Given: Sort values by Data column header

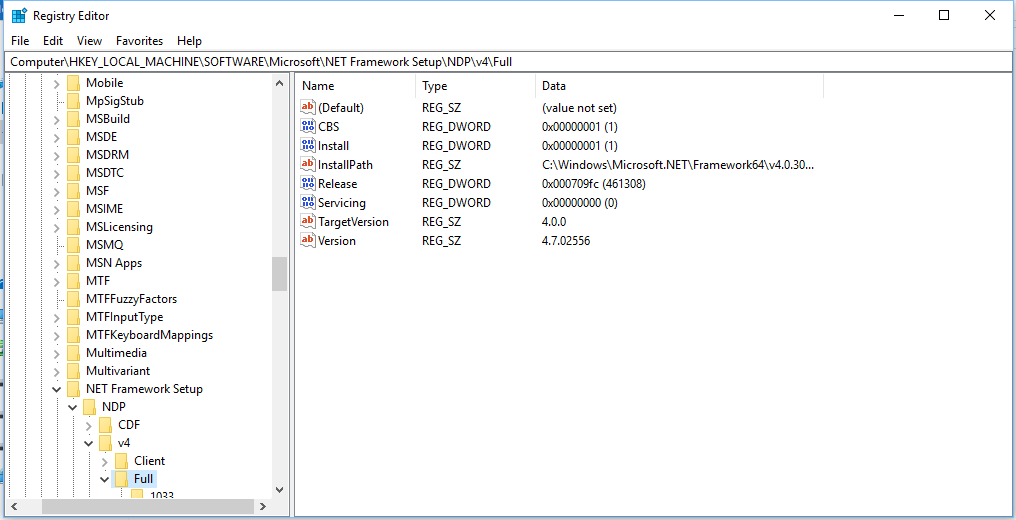Looking at the screenshot, I should point(680,85).
